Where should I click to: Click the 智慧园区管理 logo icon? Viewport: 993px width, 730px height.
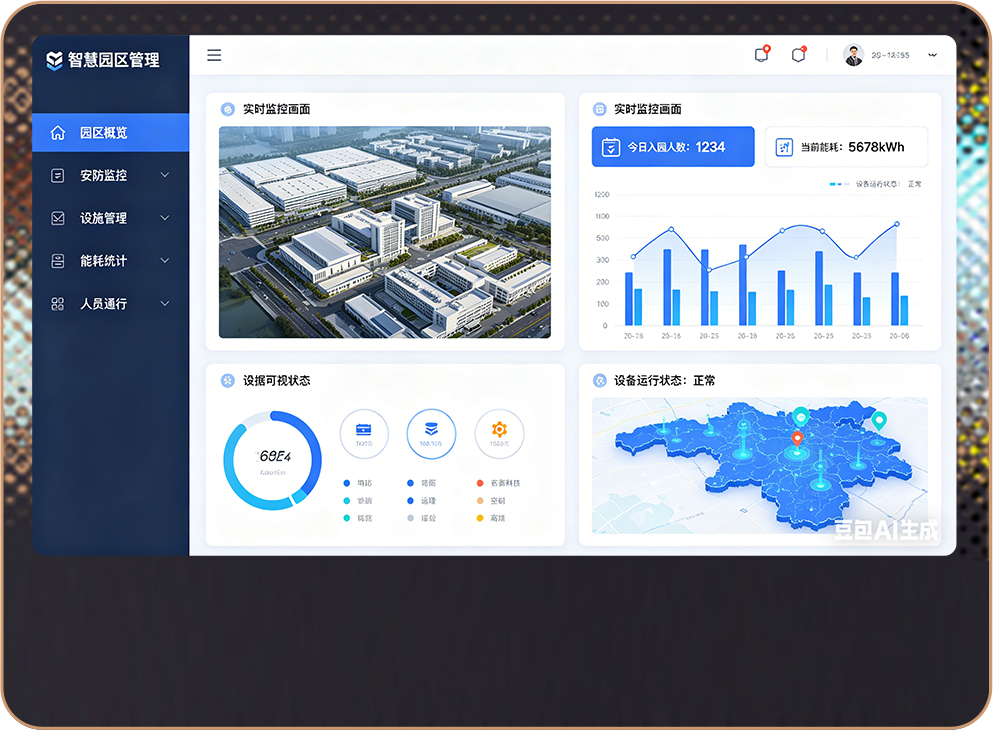tap(54, 60)
